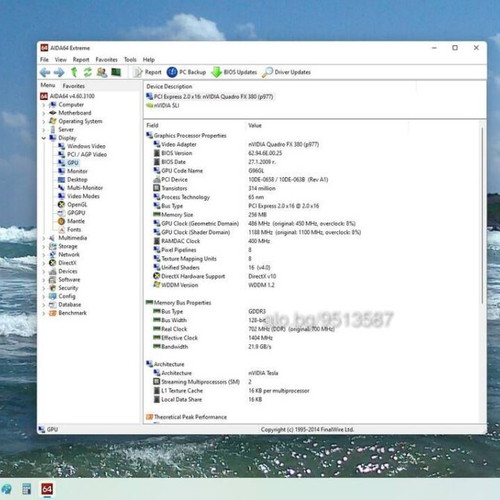Click the Forward navigation arrow icon

59,72
